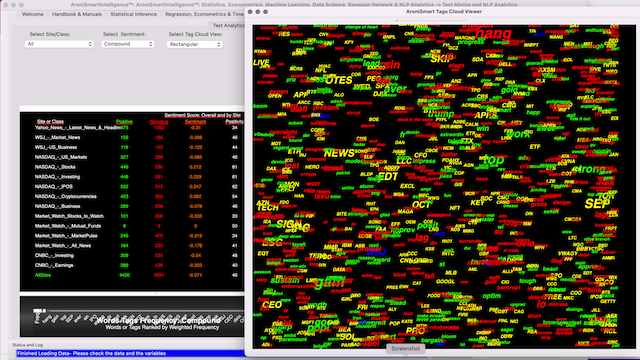
Task: Select the Market_Watch_-_Mutual_Funds row
Action: pyautogui.click(x=132, y=226)
